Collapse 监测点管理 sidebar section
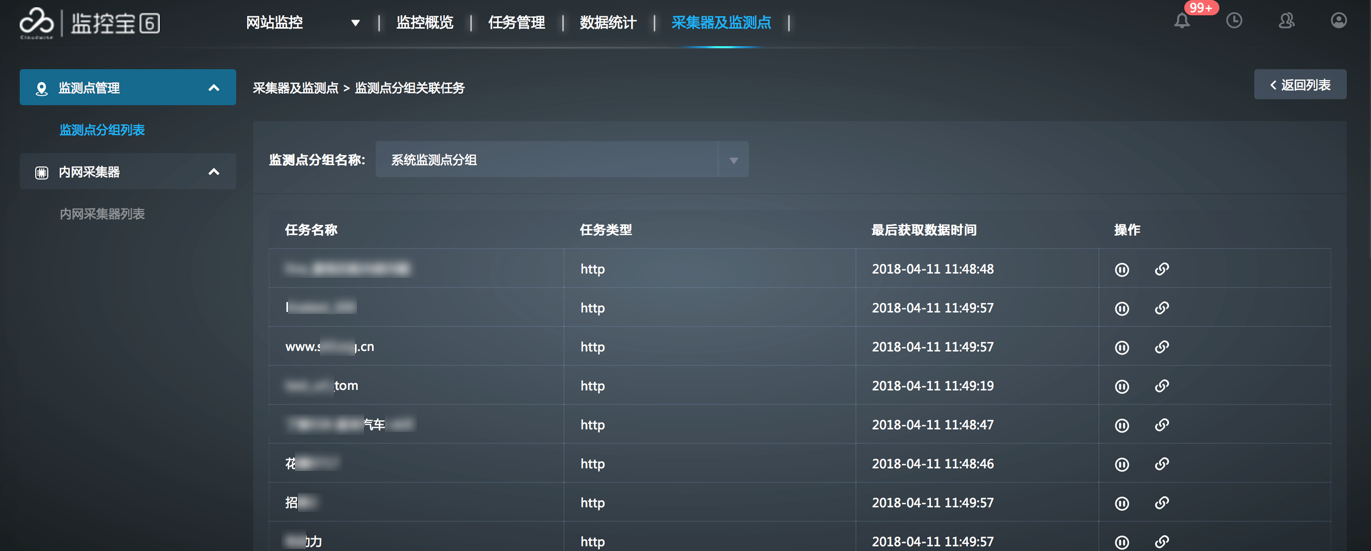This screenshot has height=551, width=1371. [213, 88]
